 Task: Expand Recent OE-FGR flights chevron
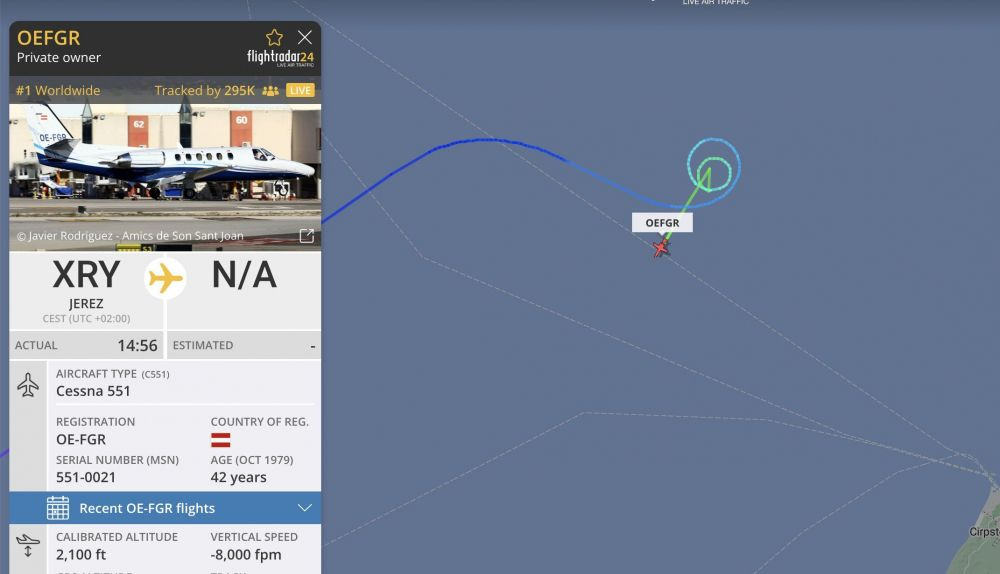[305, 508]
